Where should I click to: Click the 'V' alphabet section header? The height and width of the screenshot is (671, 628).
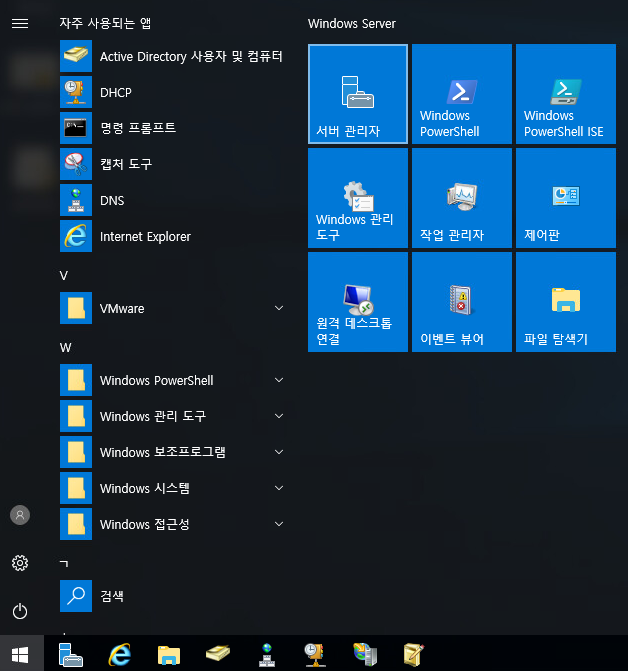click(x=64, y=276)
